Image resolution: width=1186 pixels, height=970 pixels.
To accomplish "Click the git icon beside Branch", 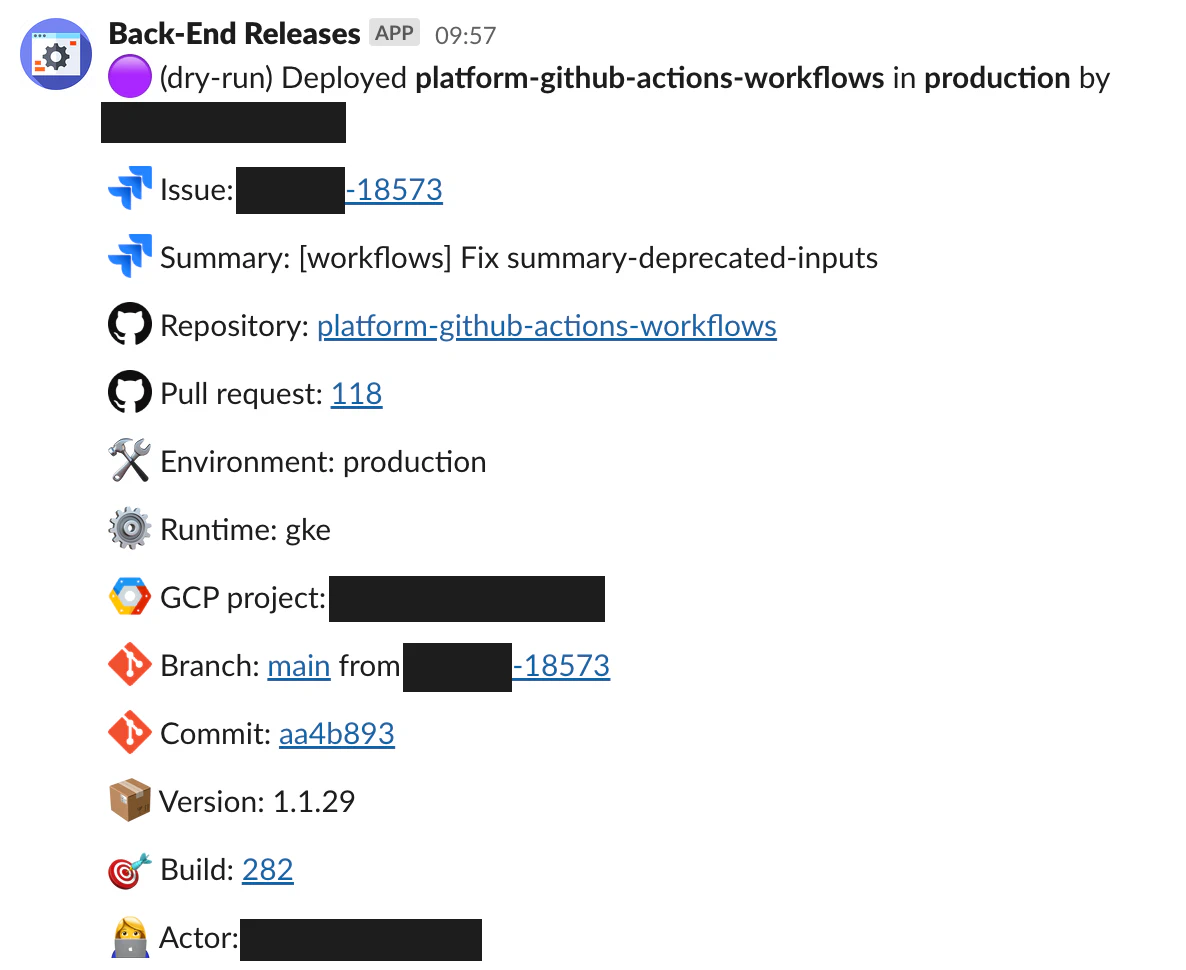I will [x=129, y=666].
